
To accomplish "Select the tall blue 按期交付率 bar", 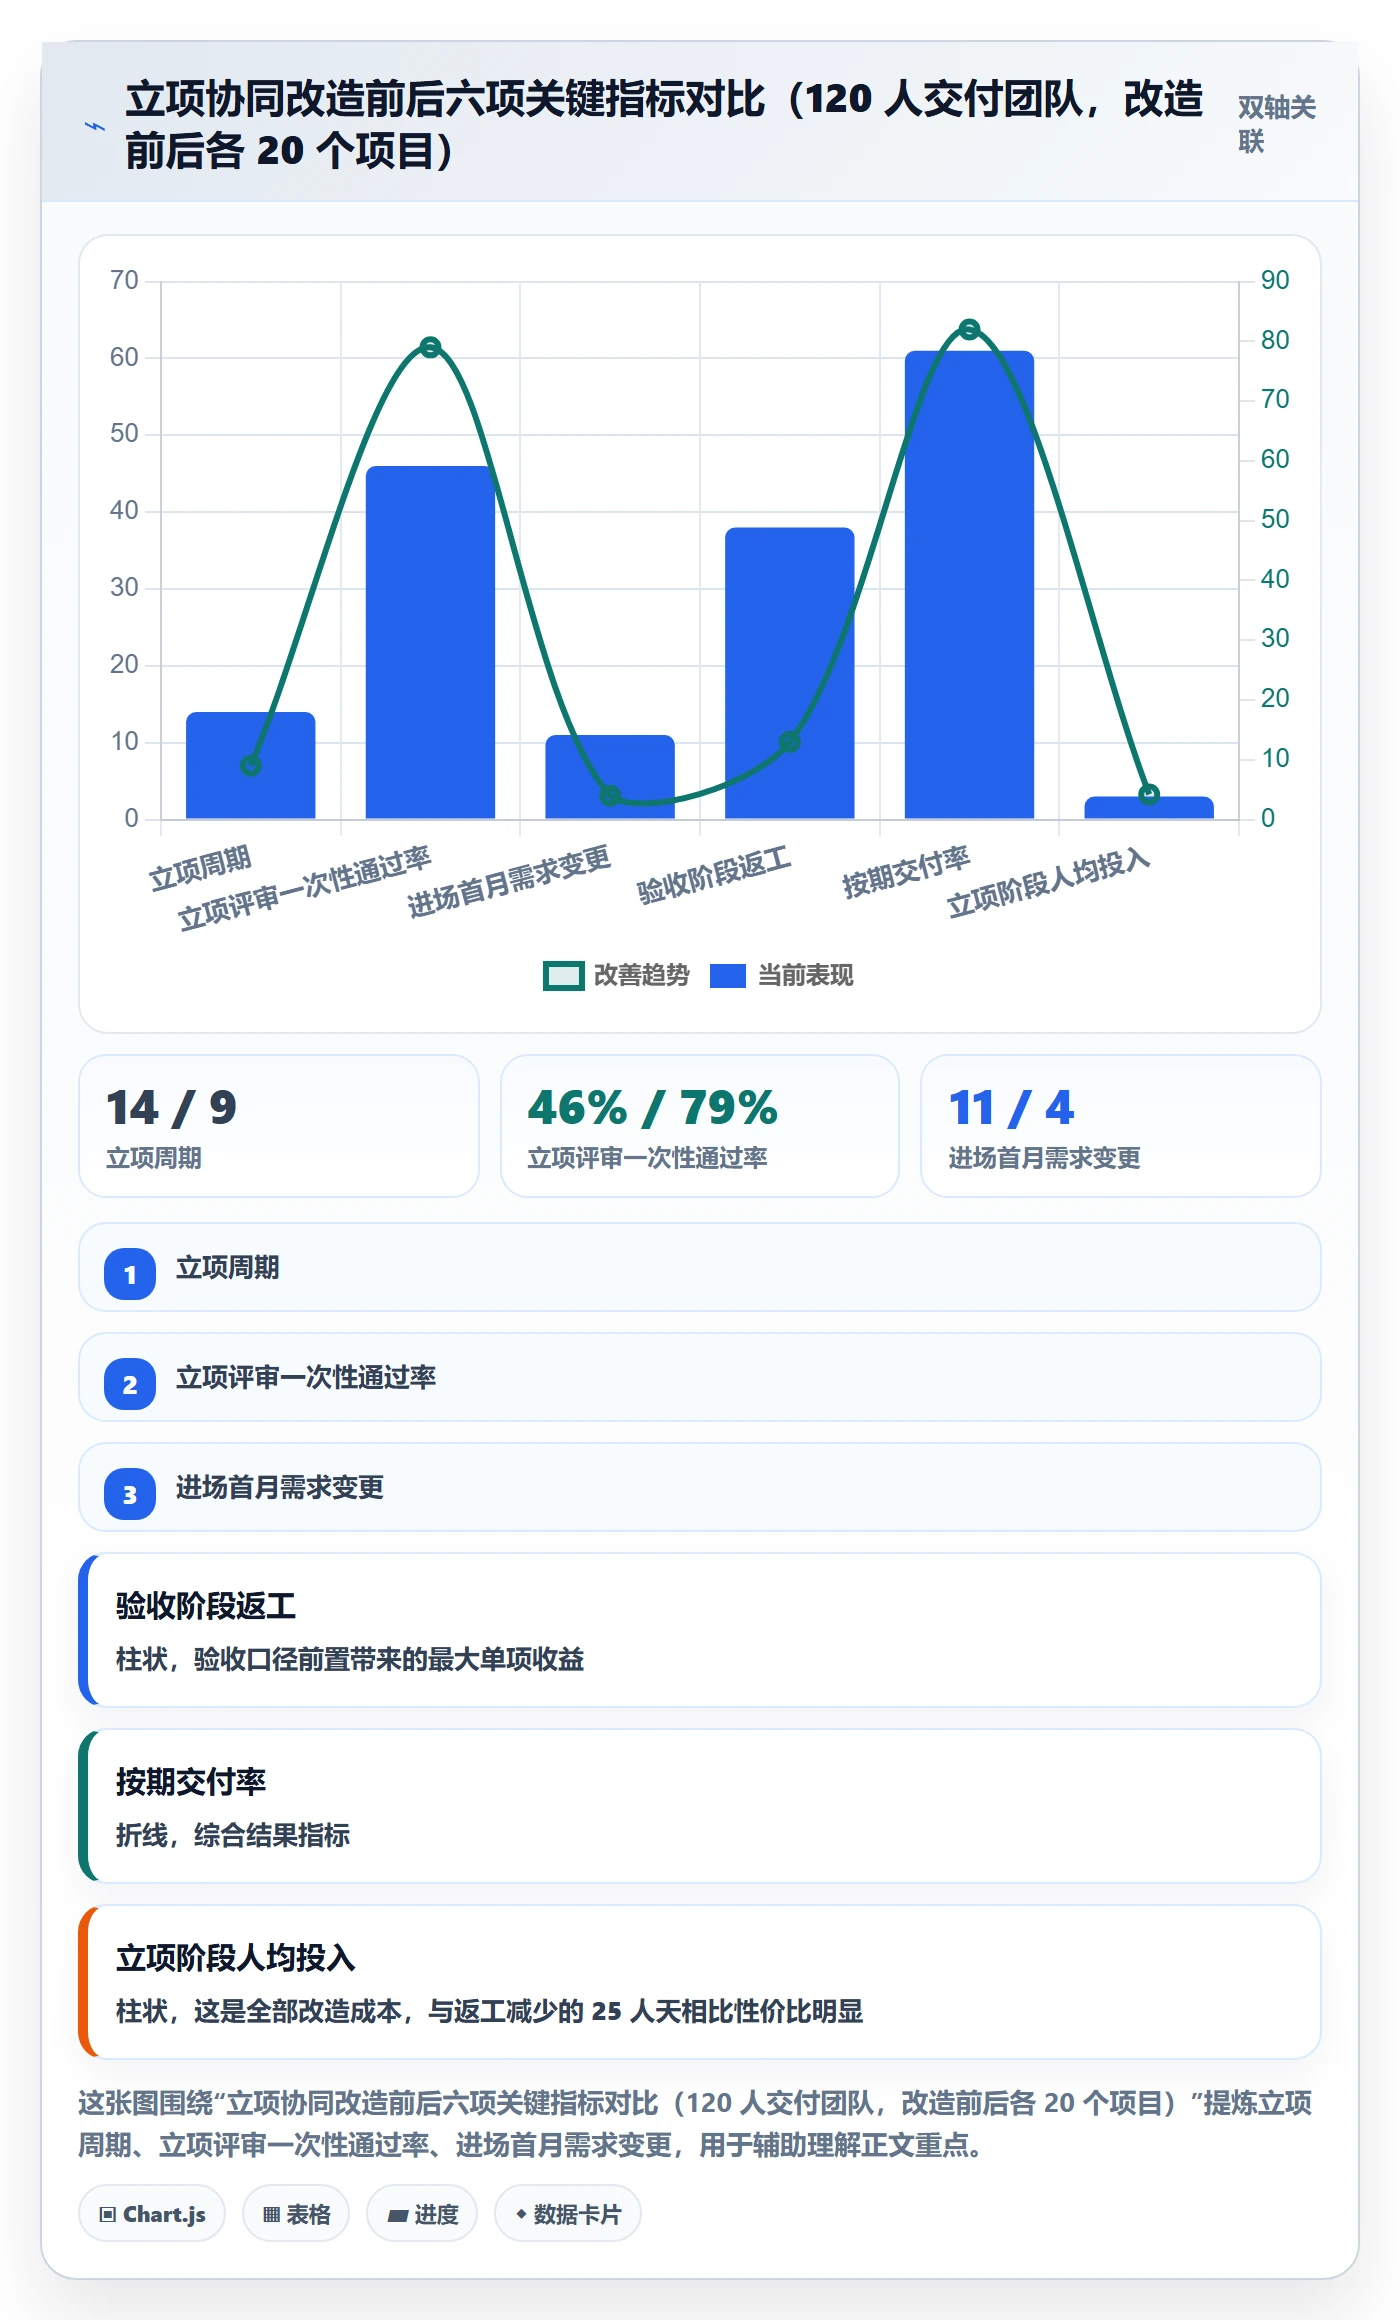I will pyautogui.click(x=969, y=585).
